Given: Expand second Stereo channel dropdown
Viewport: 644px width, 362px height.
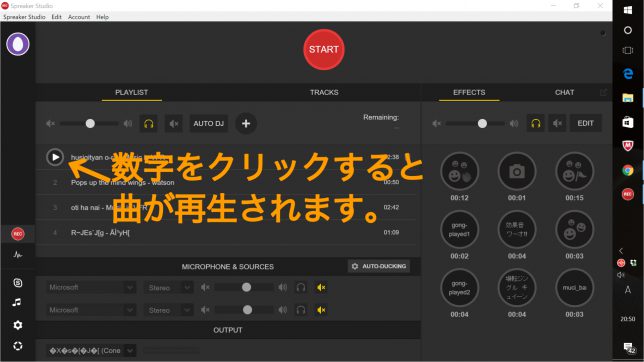Looking at the screenshot, I should [168, 310].
